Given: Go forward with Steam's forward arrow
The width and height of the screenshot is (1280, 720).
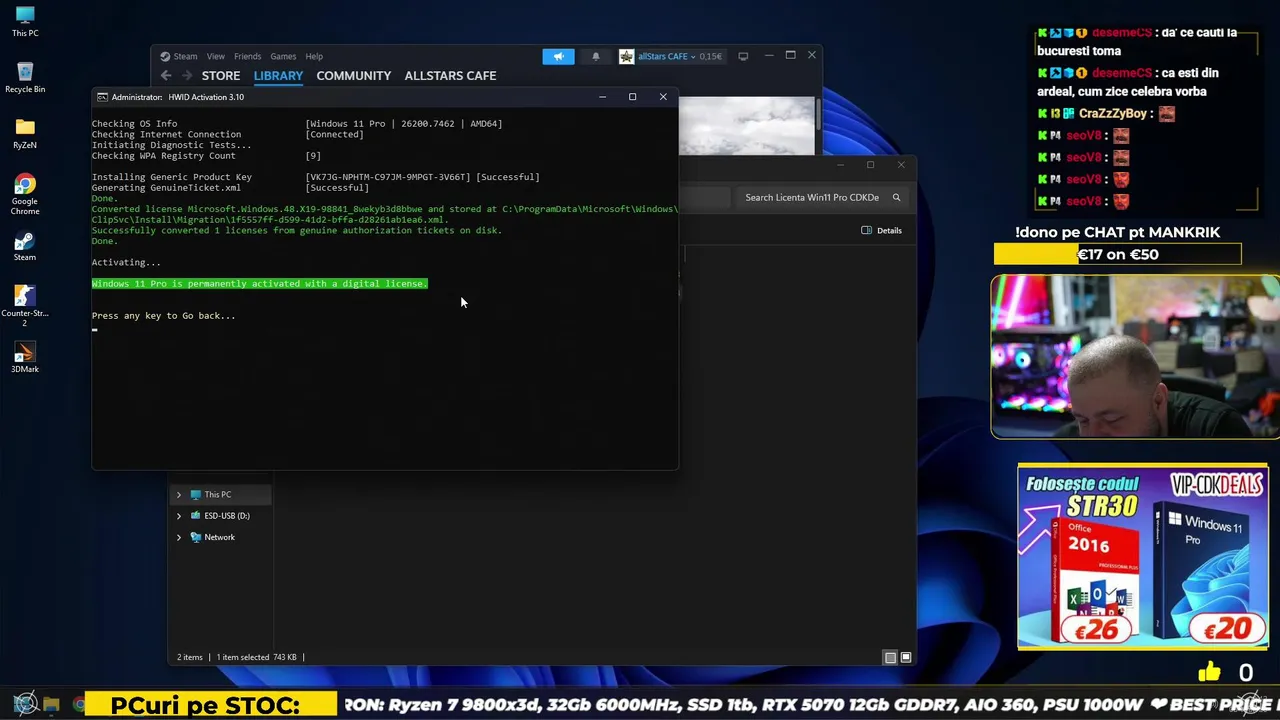Looking at the screenshot, I should click(x=187, y=76).
